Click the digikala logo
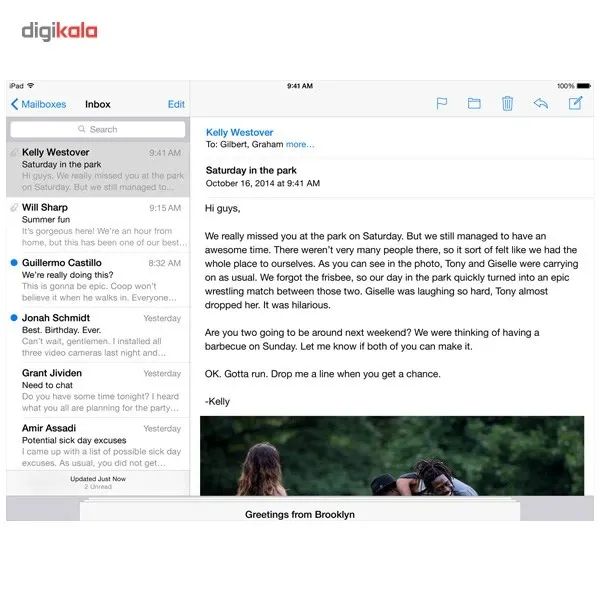This screenshot has height=600, width=600. (x=59, y=31)
